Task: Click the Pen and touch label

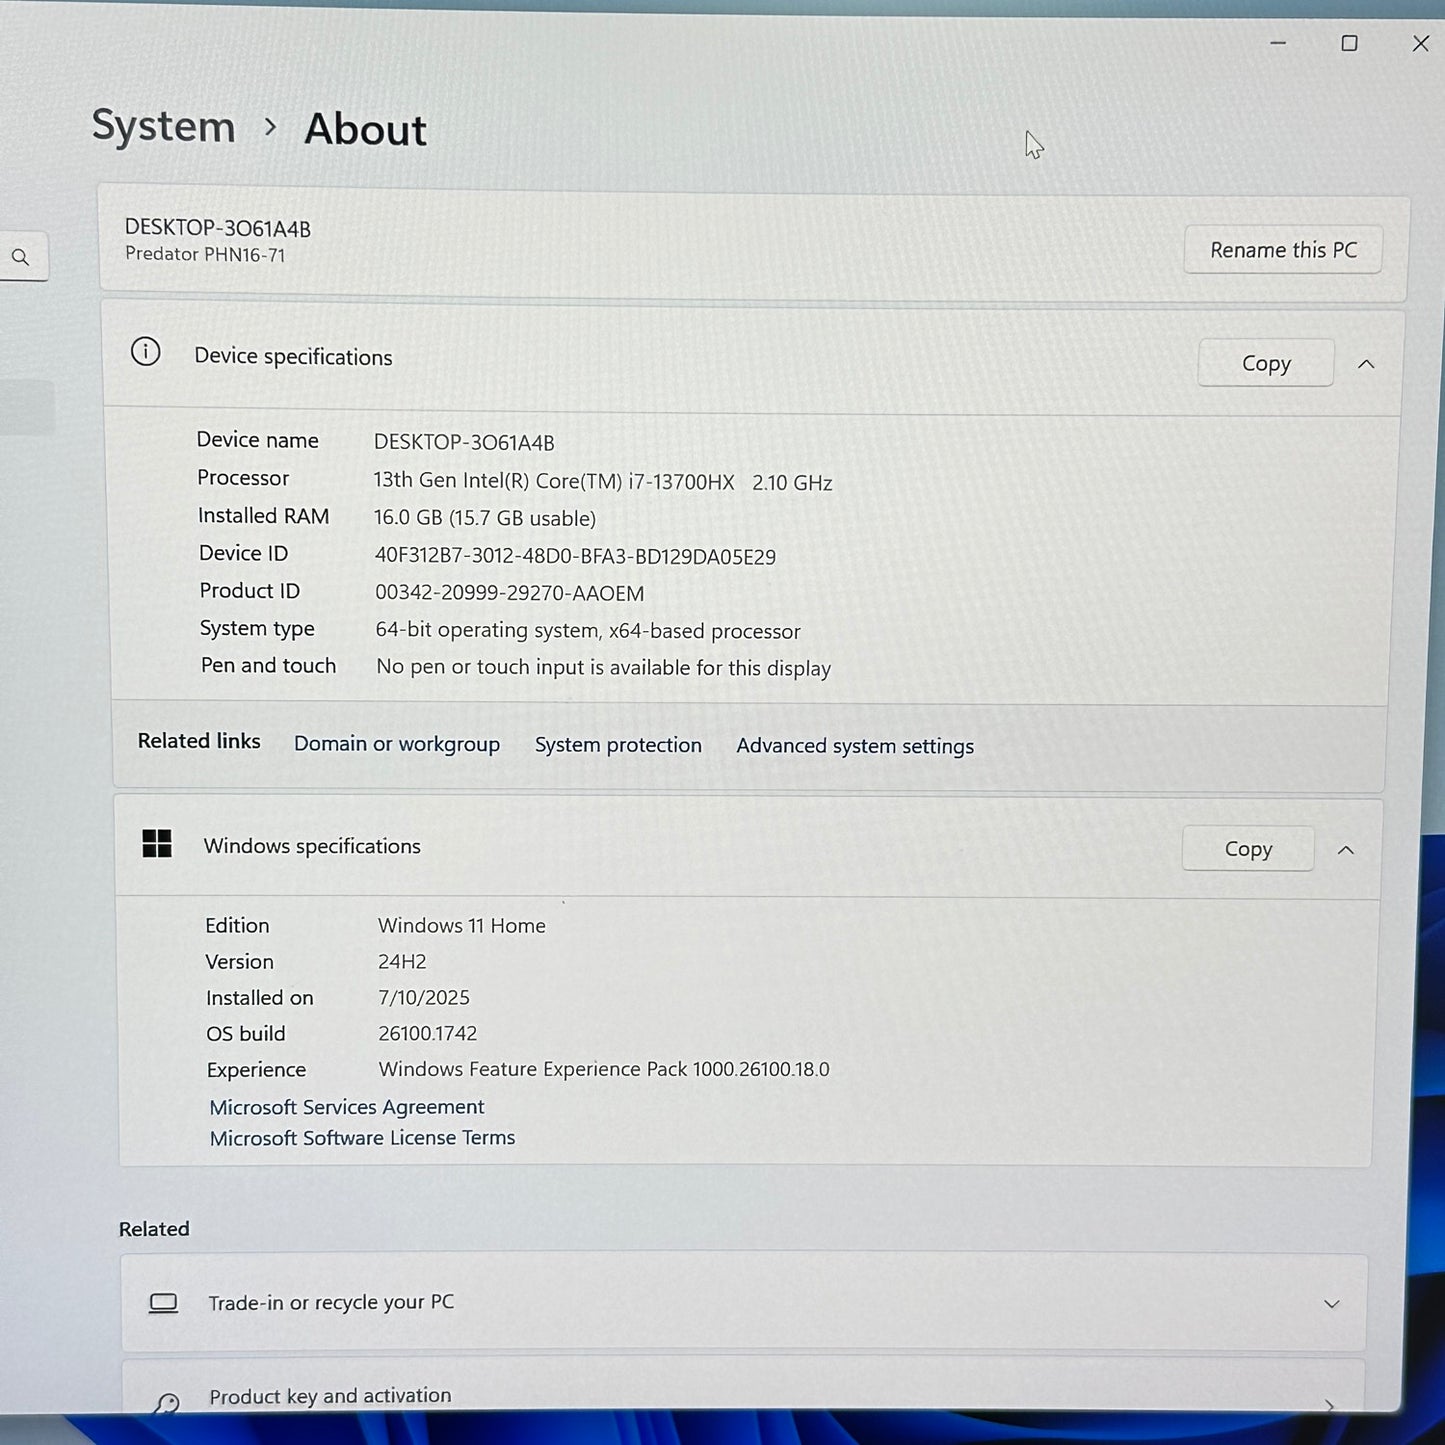Action: pos(269,666)
